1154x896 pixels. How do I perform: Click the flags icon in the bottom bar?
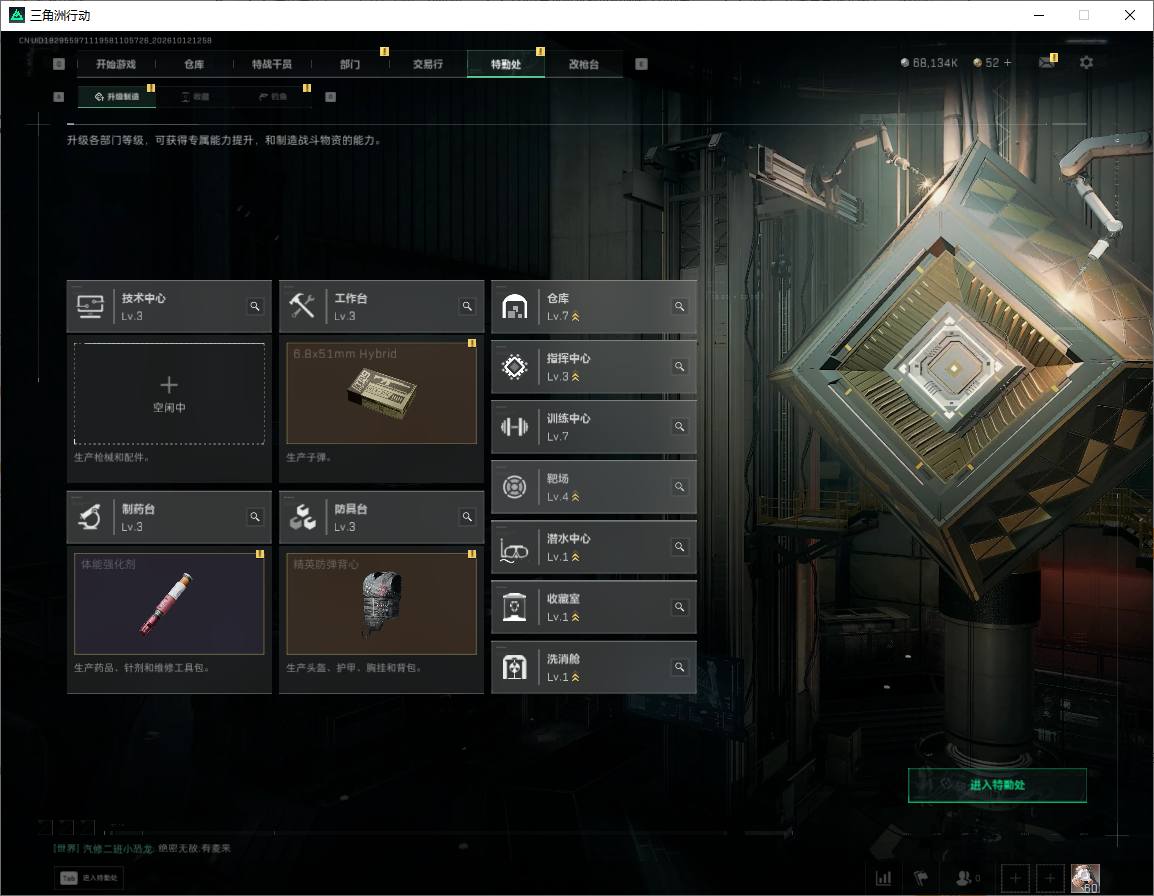coord(921,878)
